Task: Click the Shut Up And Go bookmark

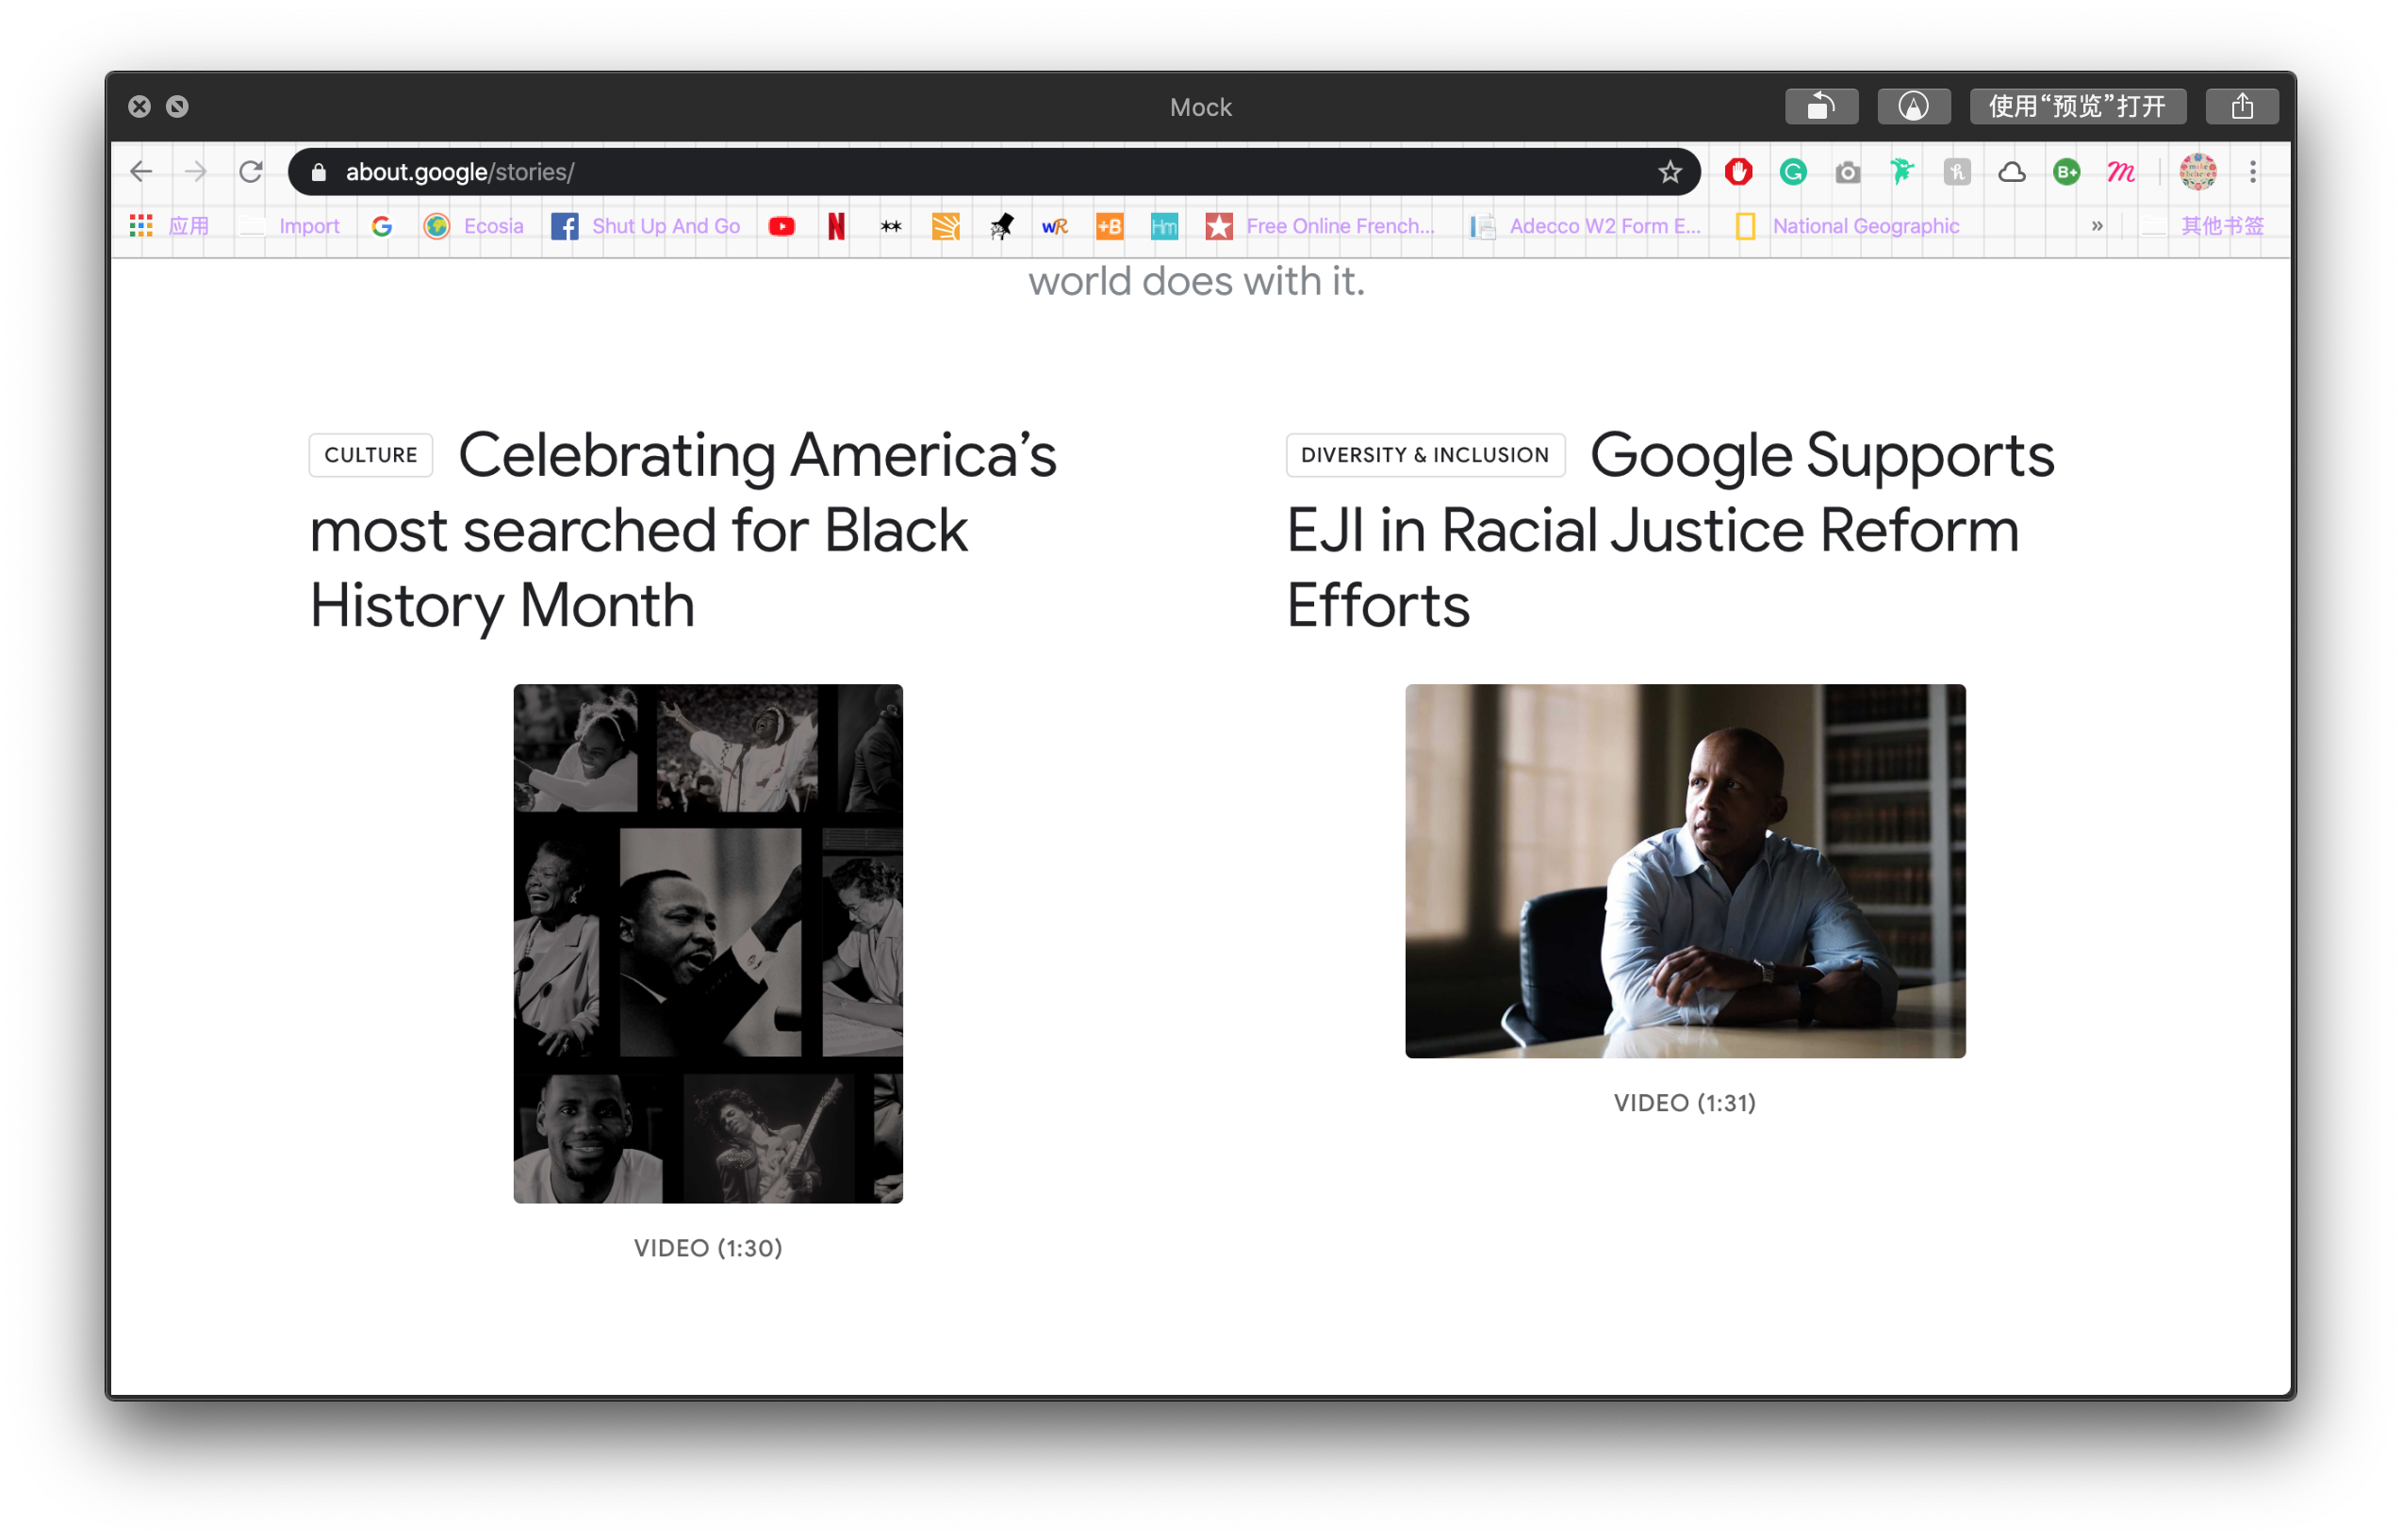Action: pos(665,227)
